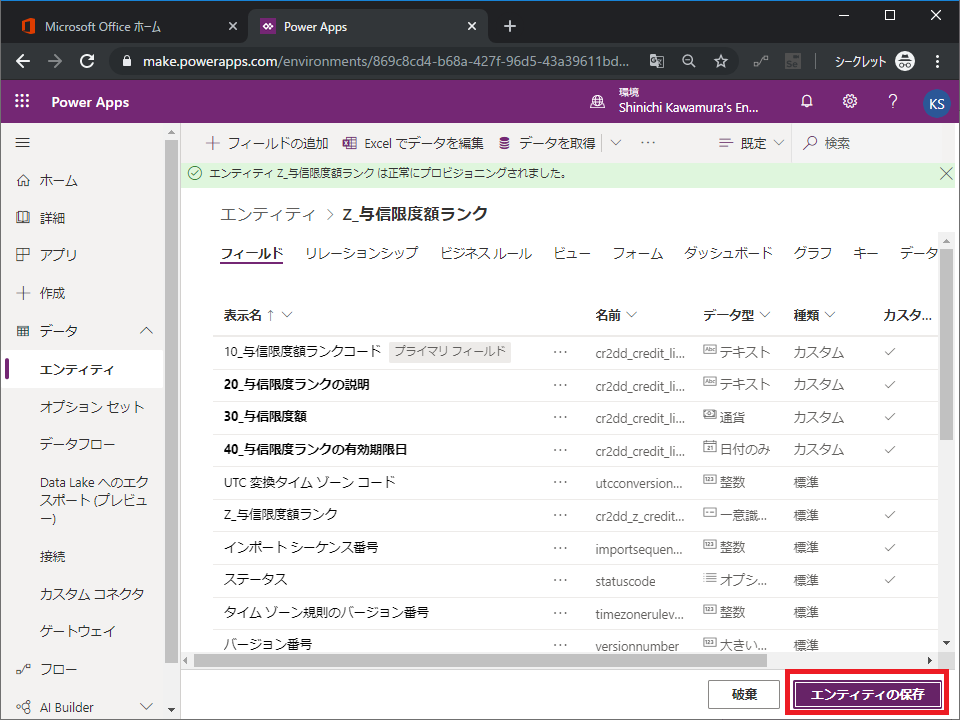960x720 pixels.
Task: Expand the データを取得 dropdown arrow
Action: [615, 143]
